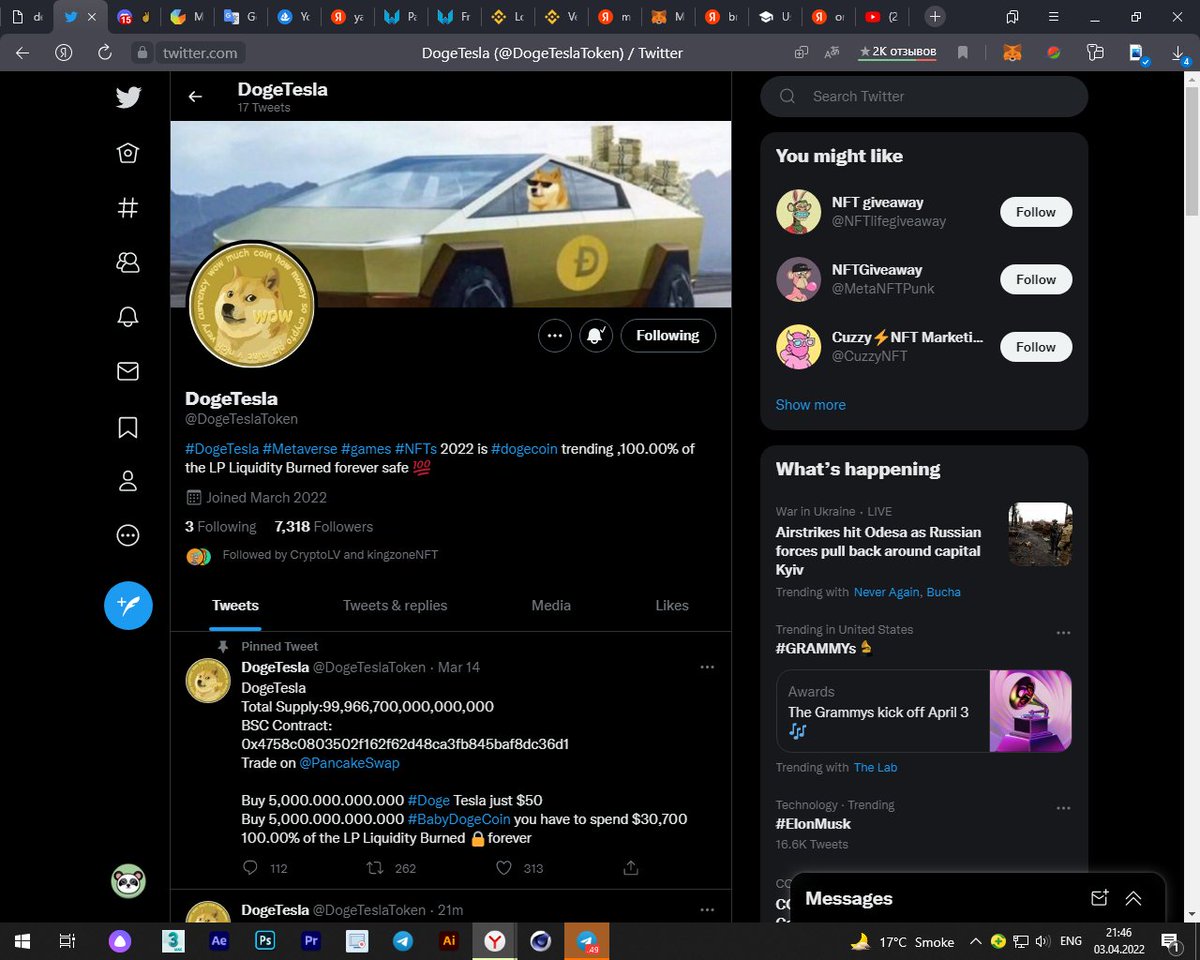
Task: Open more options for #GRAMMYs trend
Action: [1063, 633]
